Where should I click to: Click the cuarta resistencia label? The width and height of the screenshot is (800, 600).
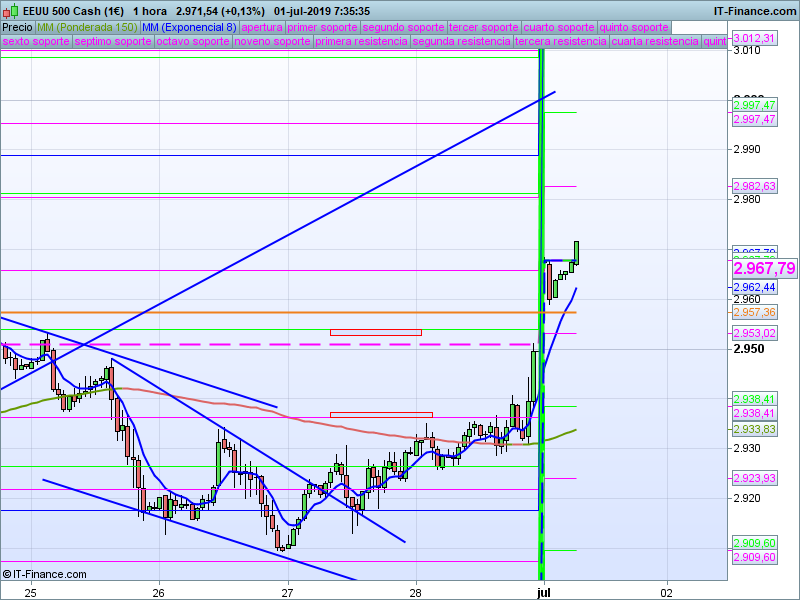click(x=655, y=41)
